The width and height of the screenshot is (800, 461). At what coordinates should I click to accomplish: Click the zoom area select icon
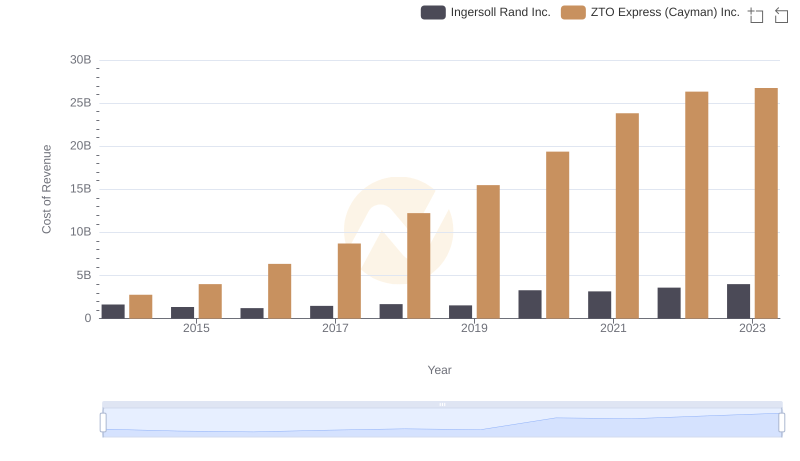(756, 15)
